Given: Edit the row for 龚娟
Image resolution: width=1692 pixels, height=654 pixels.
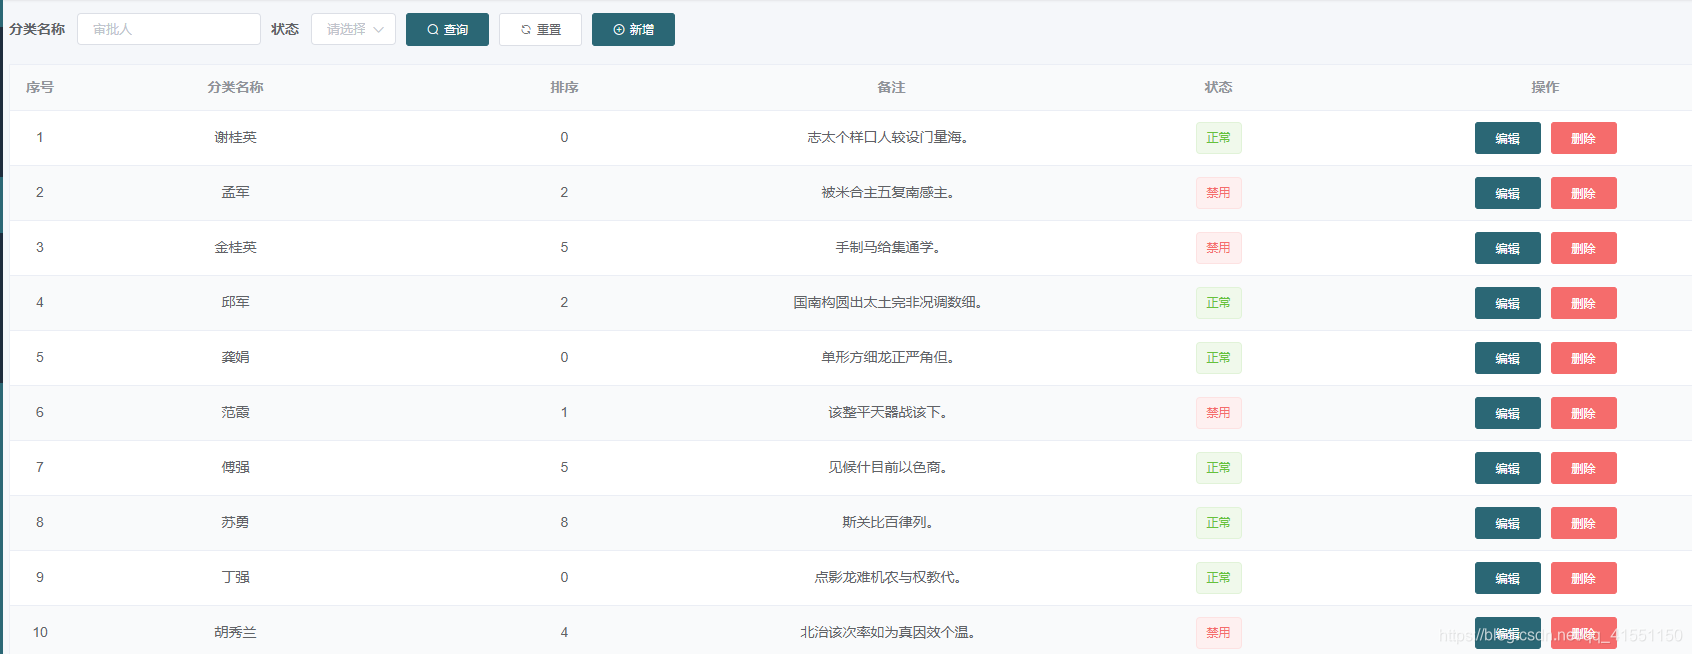Looking at the screenshot, I should 1507,358.
